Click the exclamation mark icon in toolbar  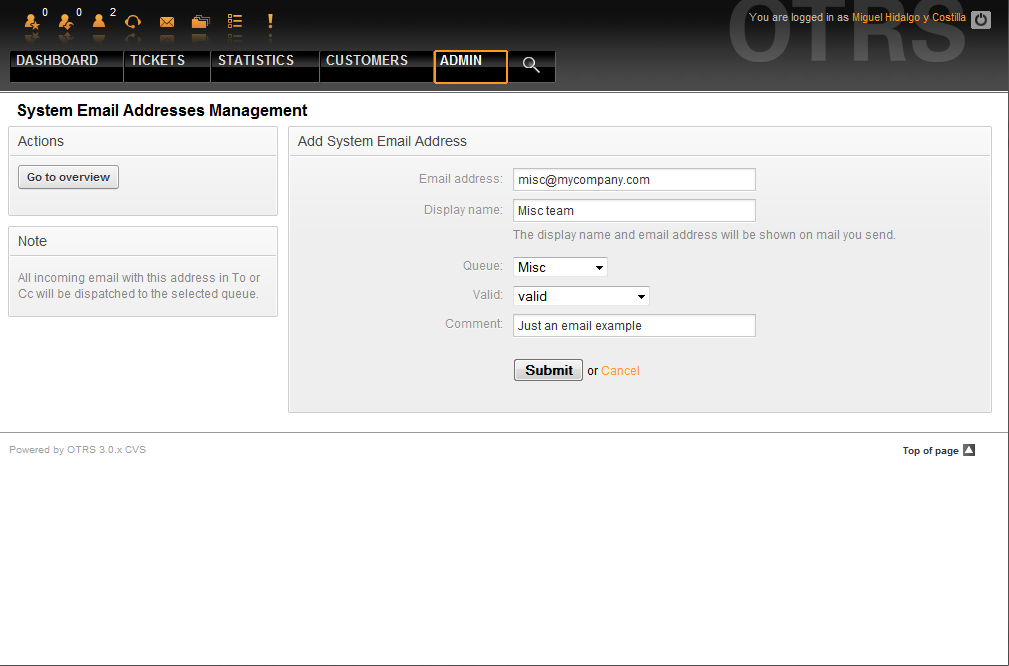tap(270, 21)
